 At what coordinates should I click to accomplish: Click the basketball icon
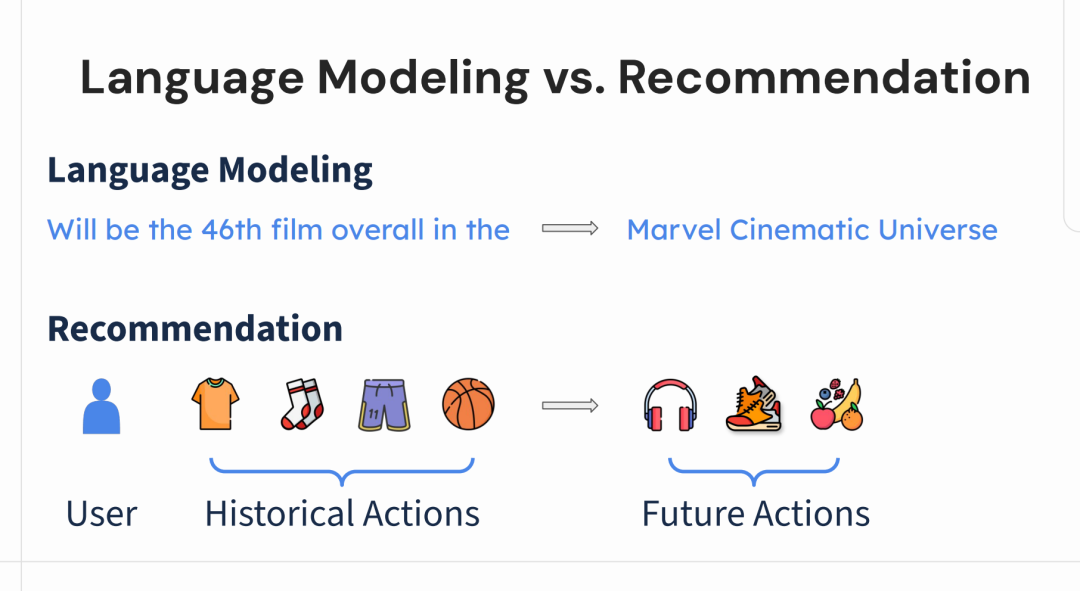[x=468, y=405]
